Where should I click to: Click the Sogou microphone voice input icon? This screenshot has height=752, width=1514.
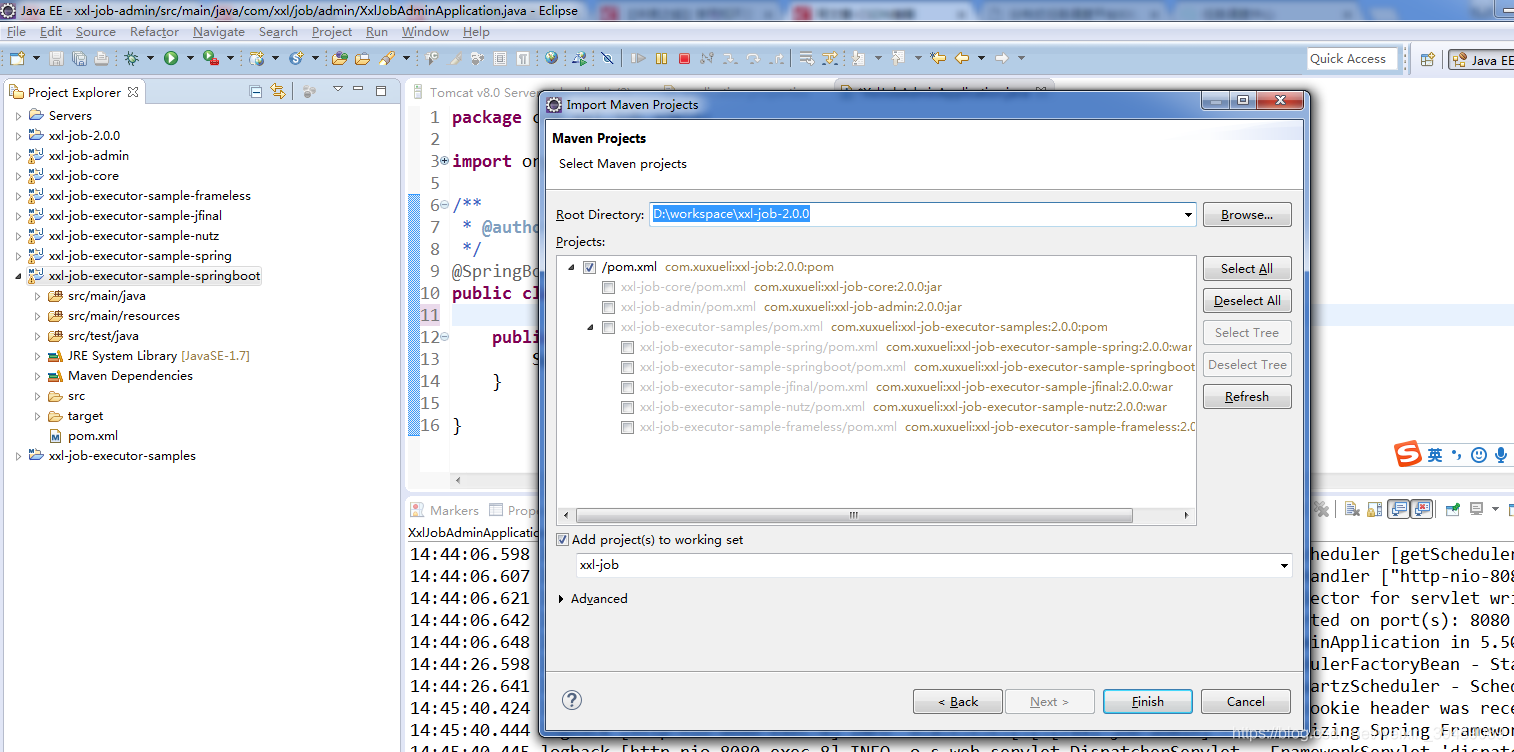pyautogui.click(x=1501, y=455)
